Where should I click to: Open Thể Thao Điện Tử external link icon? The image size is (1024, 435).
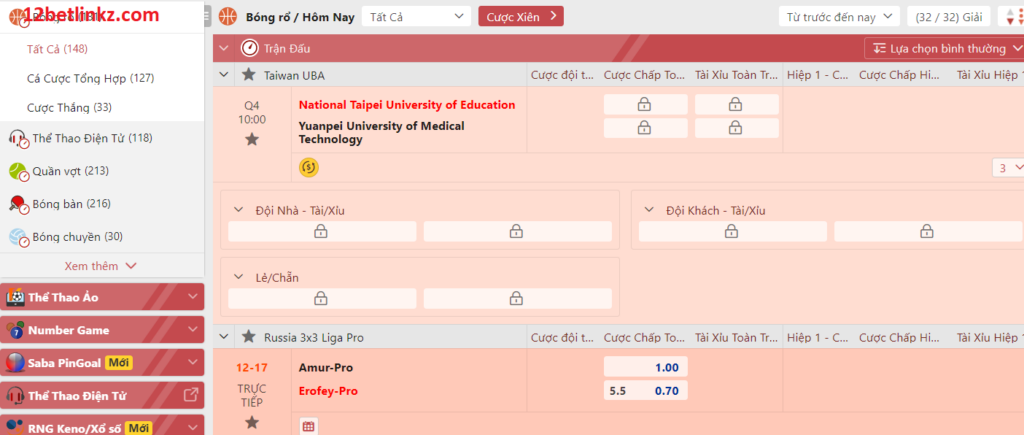192,395
